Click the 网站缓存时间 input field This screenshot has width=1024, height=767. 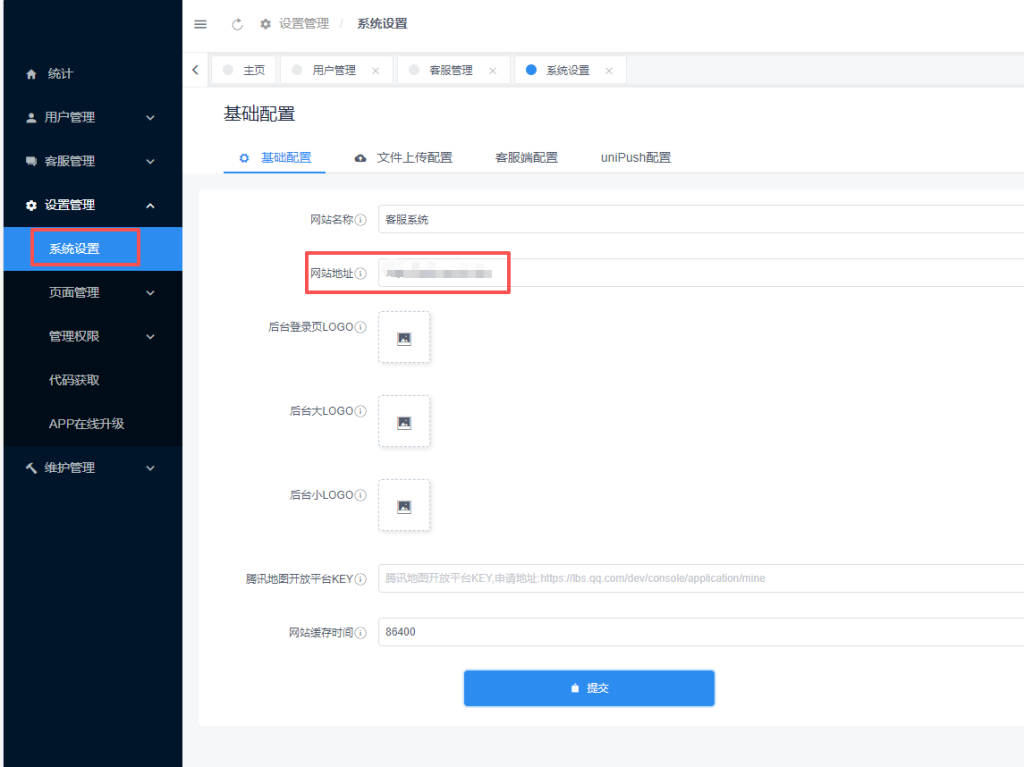[x=600, y=632]
